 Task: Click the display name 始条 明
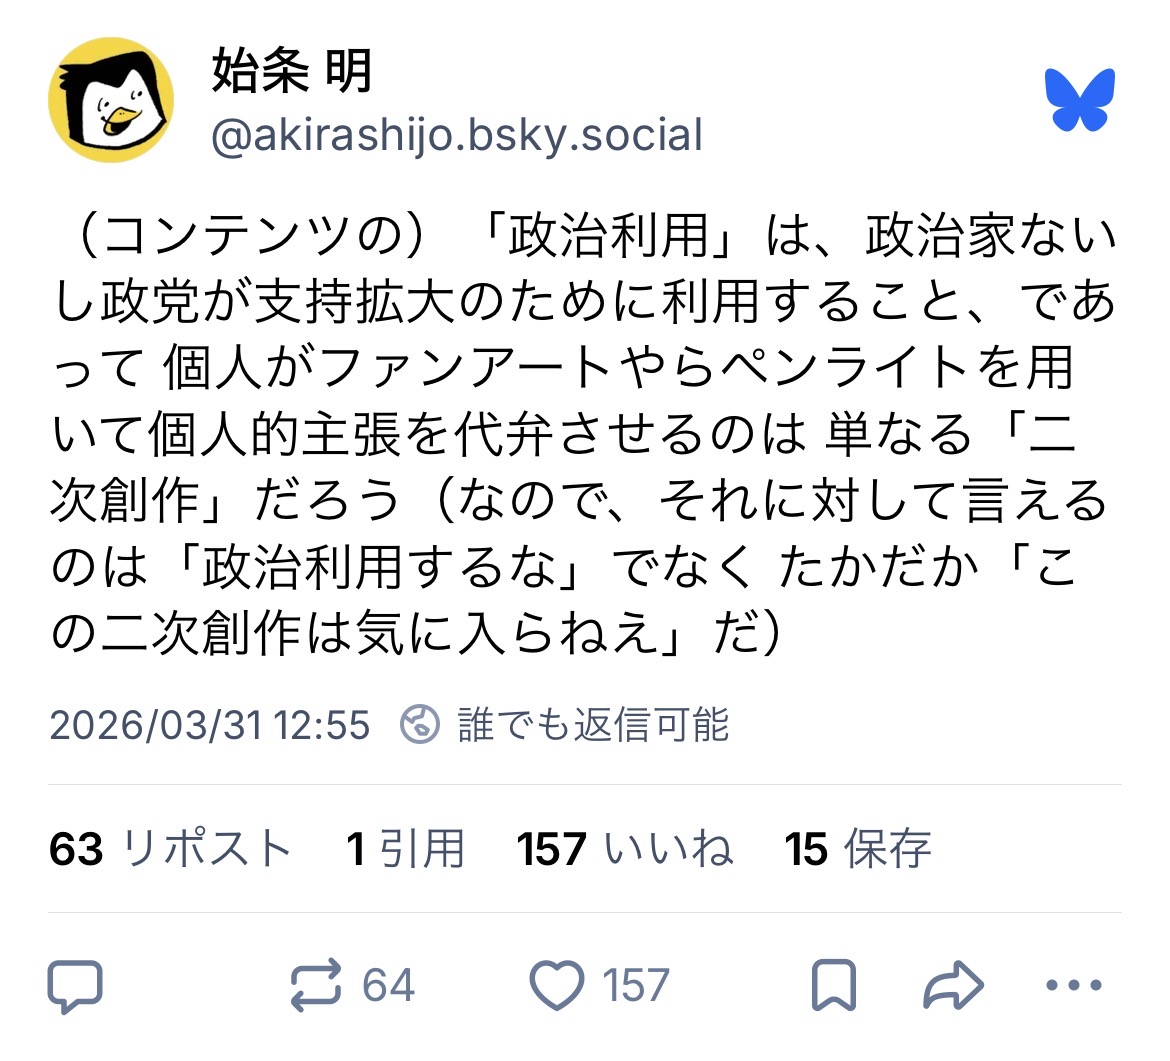(291, 72)
